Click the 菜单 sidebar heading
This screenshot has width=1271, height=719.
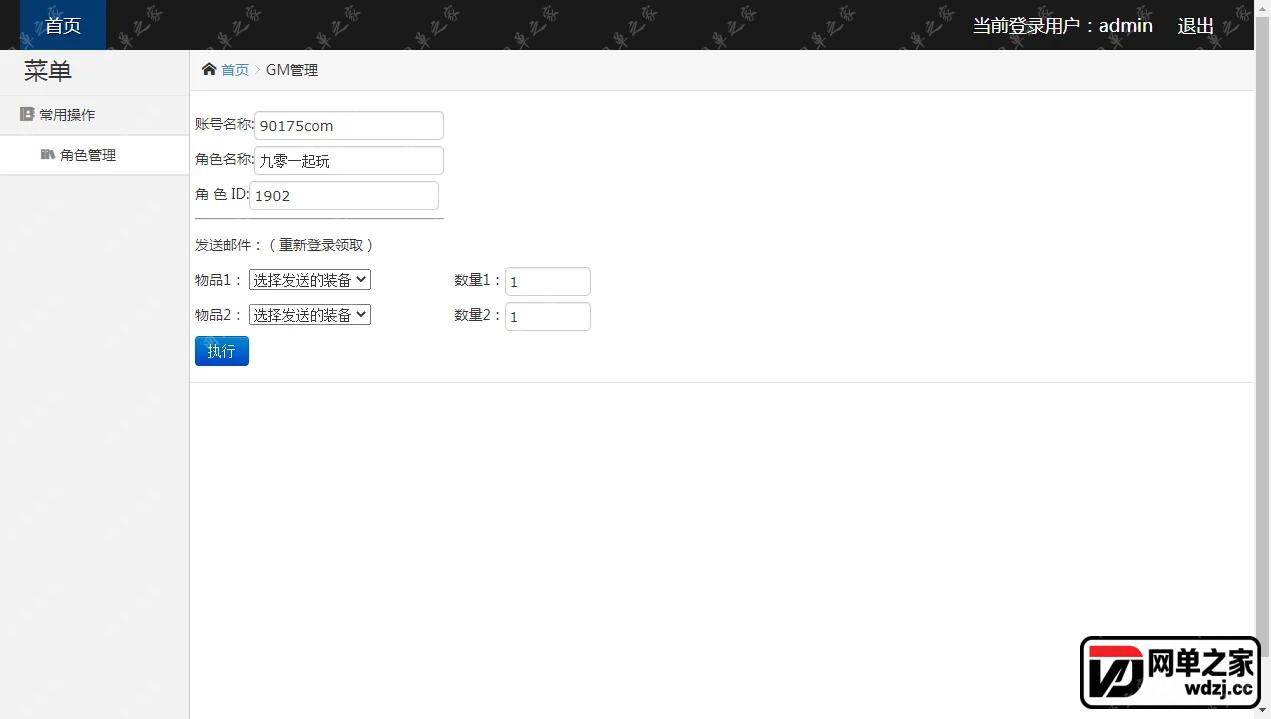point(48,71)
